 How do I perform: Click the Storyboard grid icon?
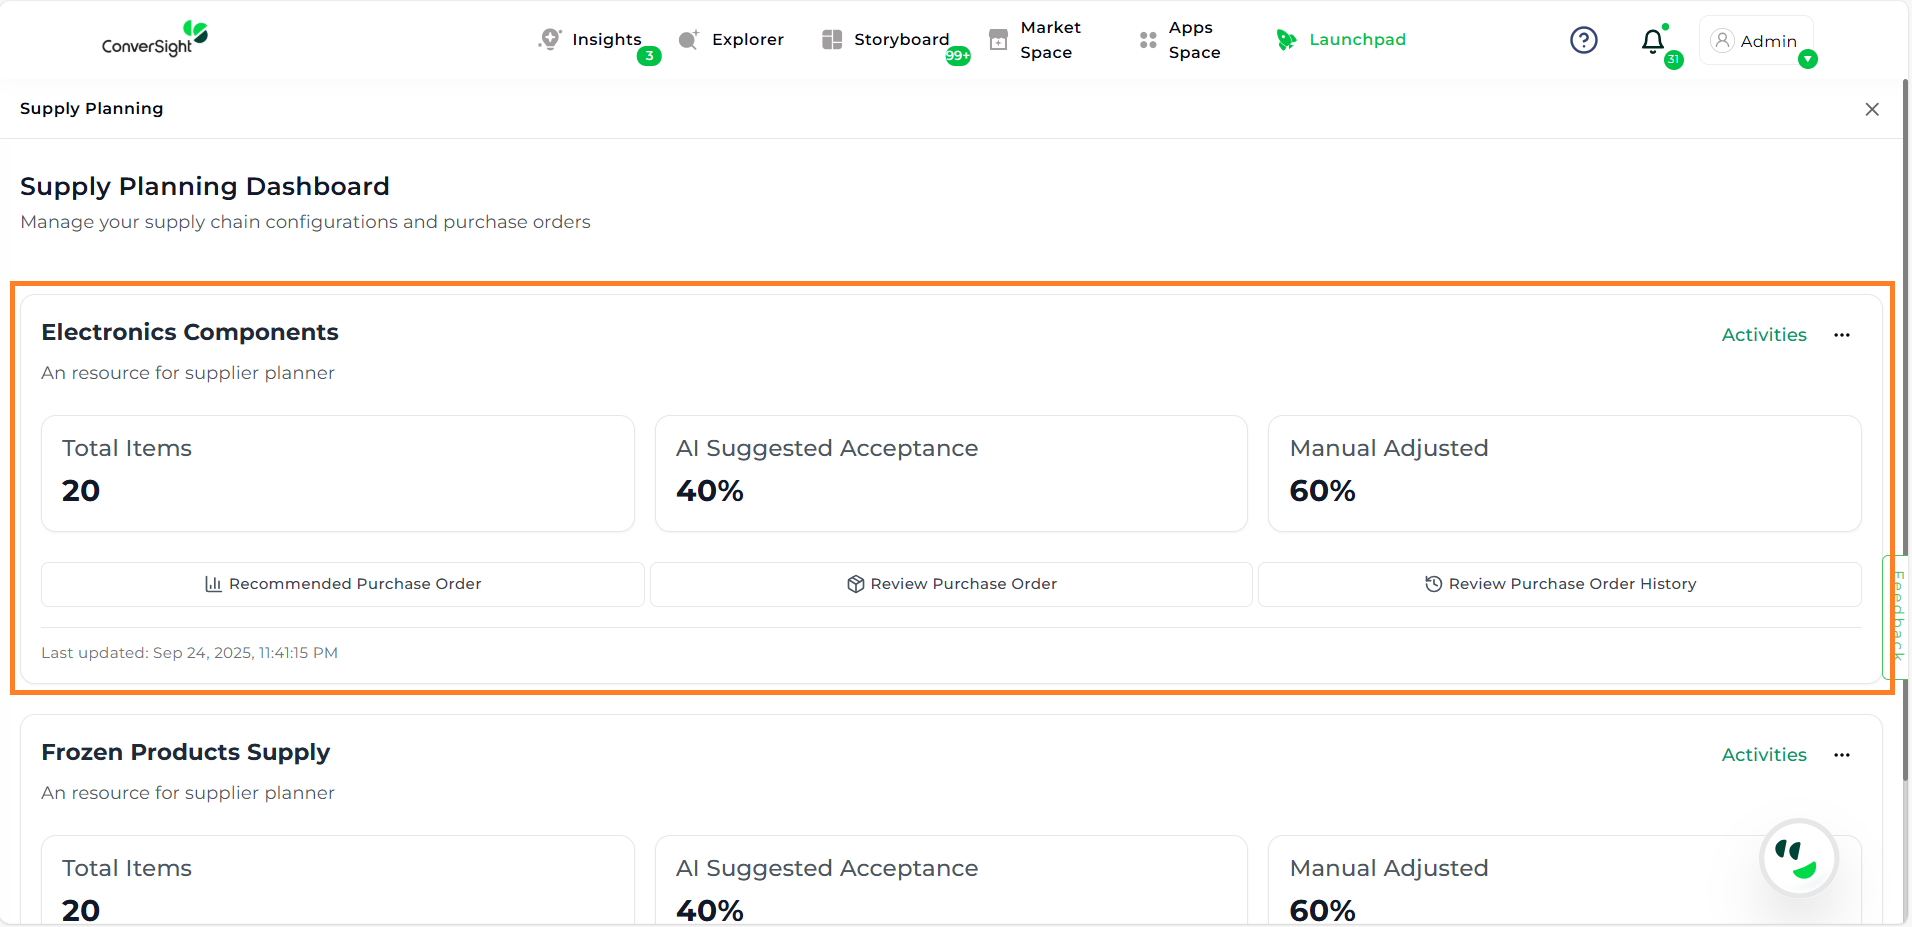832,40
